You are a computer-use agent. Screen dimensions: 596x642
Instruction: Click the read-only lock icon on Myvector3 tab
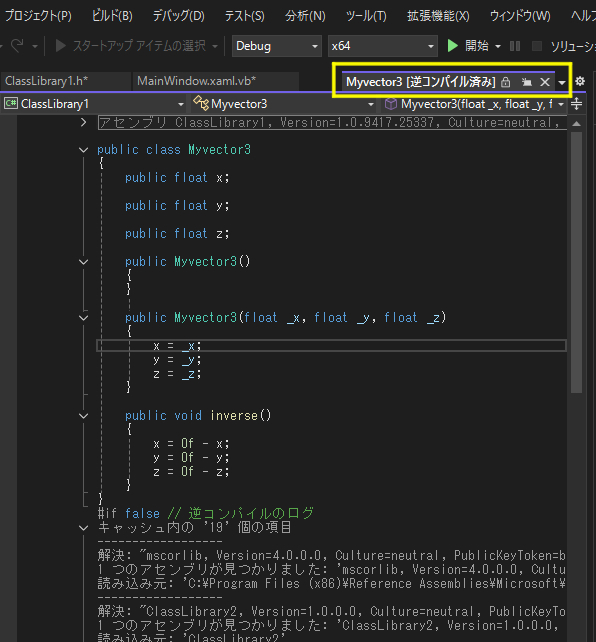pyautogui.click(x=506, y=82)
